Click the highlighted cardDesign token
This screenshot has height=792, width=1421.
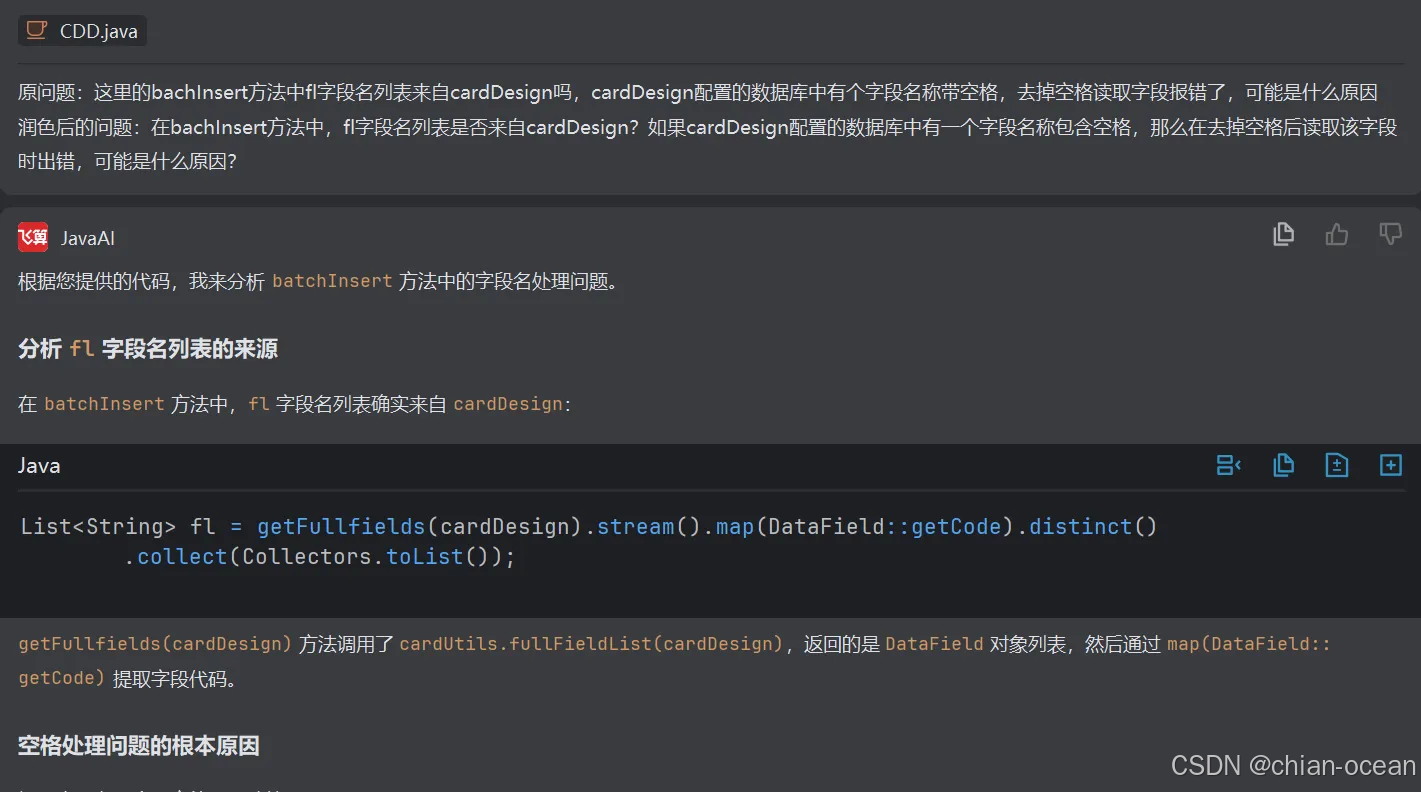click(508, 403)
